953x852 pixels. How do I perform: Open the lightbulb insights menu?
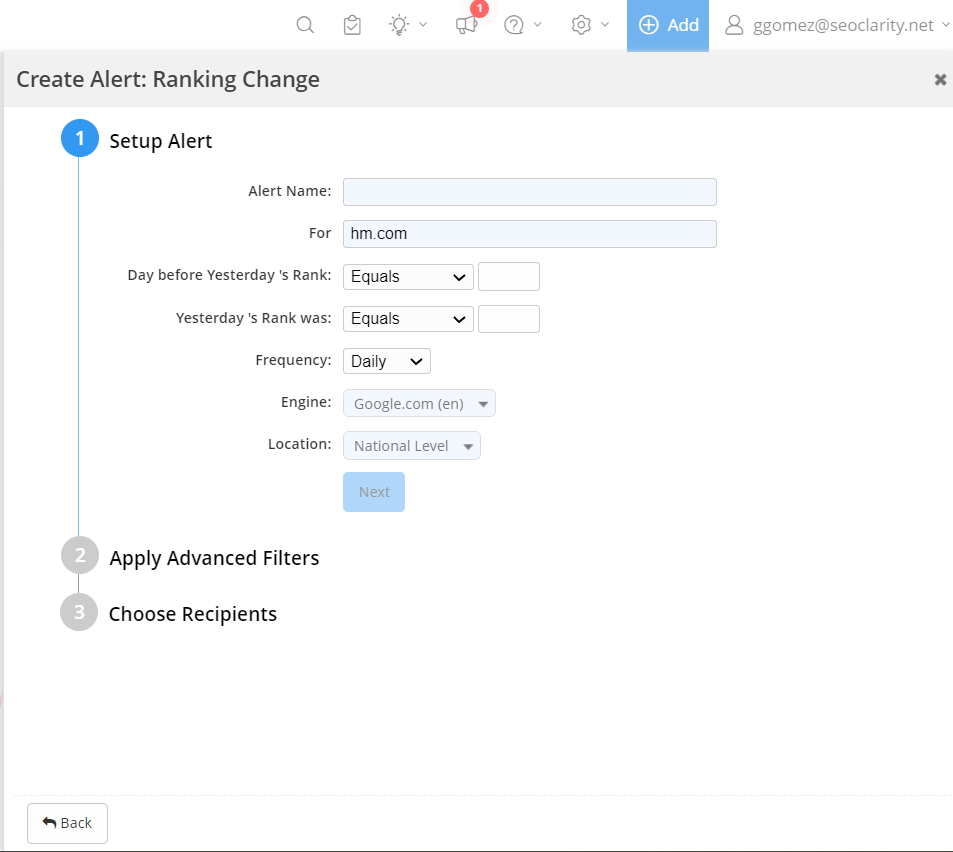[x=400, y=25]
